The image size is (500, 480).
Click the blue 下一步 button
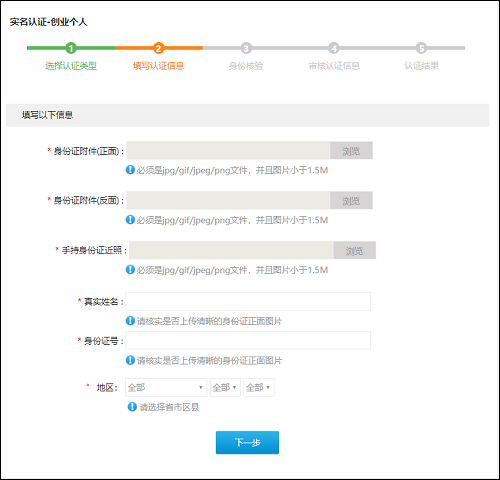tap(247, 443)
